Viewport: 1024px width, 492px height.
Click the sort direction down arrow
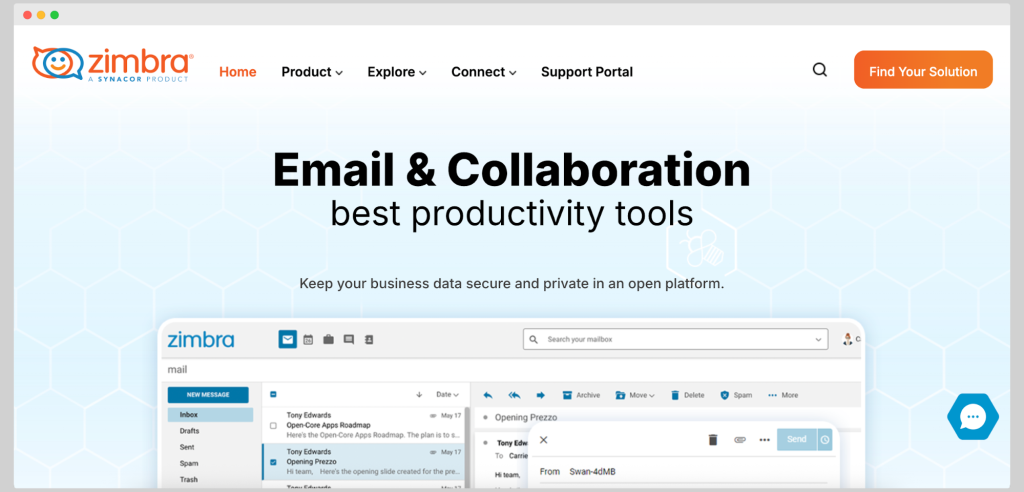click(x=419, y=395)
